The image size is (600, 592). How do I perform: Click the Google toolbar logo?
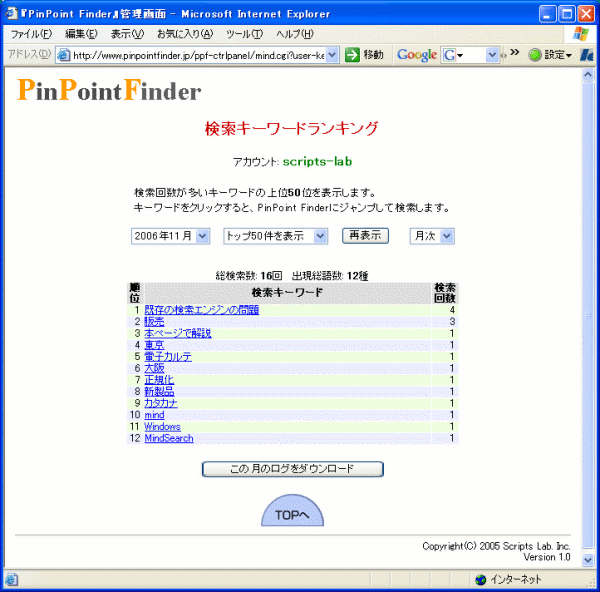417,55
